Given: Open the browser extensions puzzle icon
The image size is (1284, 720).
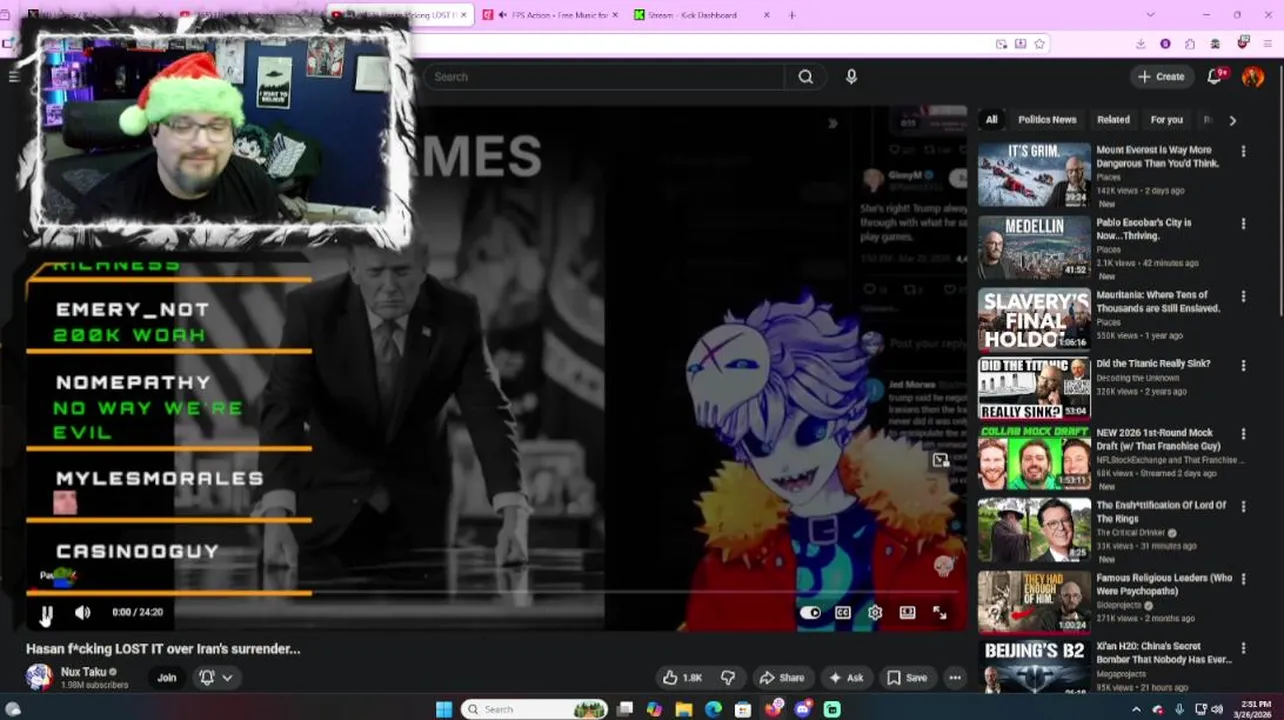Looking at the screenshot, I should (1189, 44).
